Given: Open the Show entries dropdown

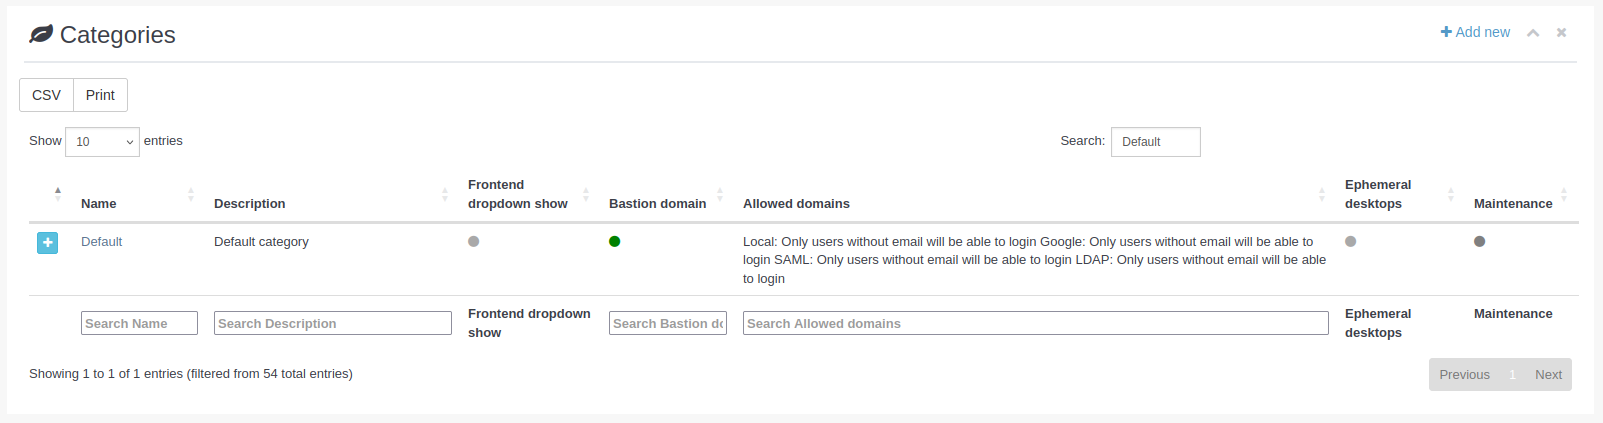Looking at the screenshot, I should click(x=102, y=142).
